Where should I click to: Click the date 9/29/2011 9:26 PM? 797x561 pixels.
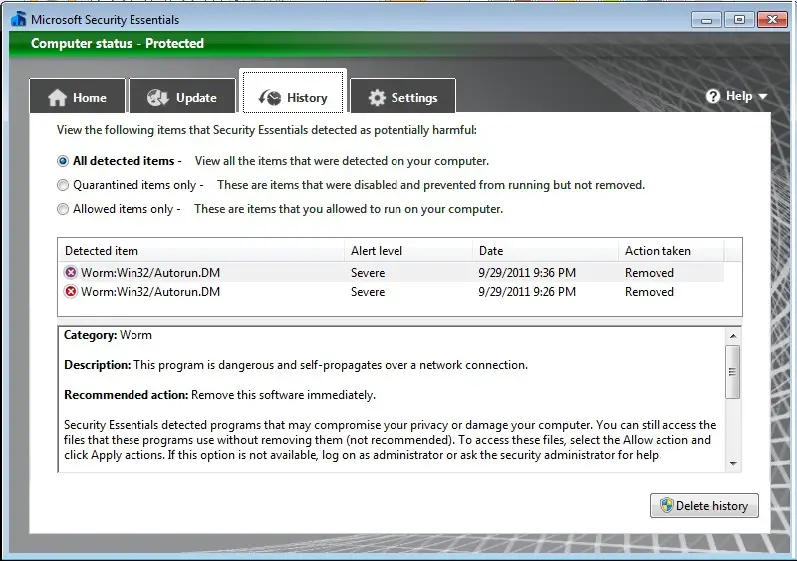tap(527, 292)
